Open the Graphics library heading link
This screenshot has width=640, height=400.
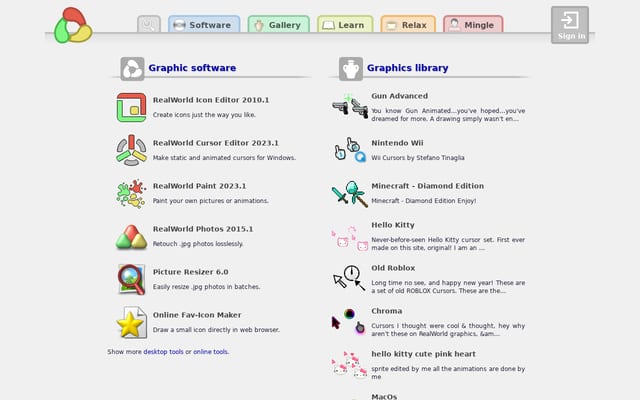pyautogui.click(x=407, y=68)
